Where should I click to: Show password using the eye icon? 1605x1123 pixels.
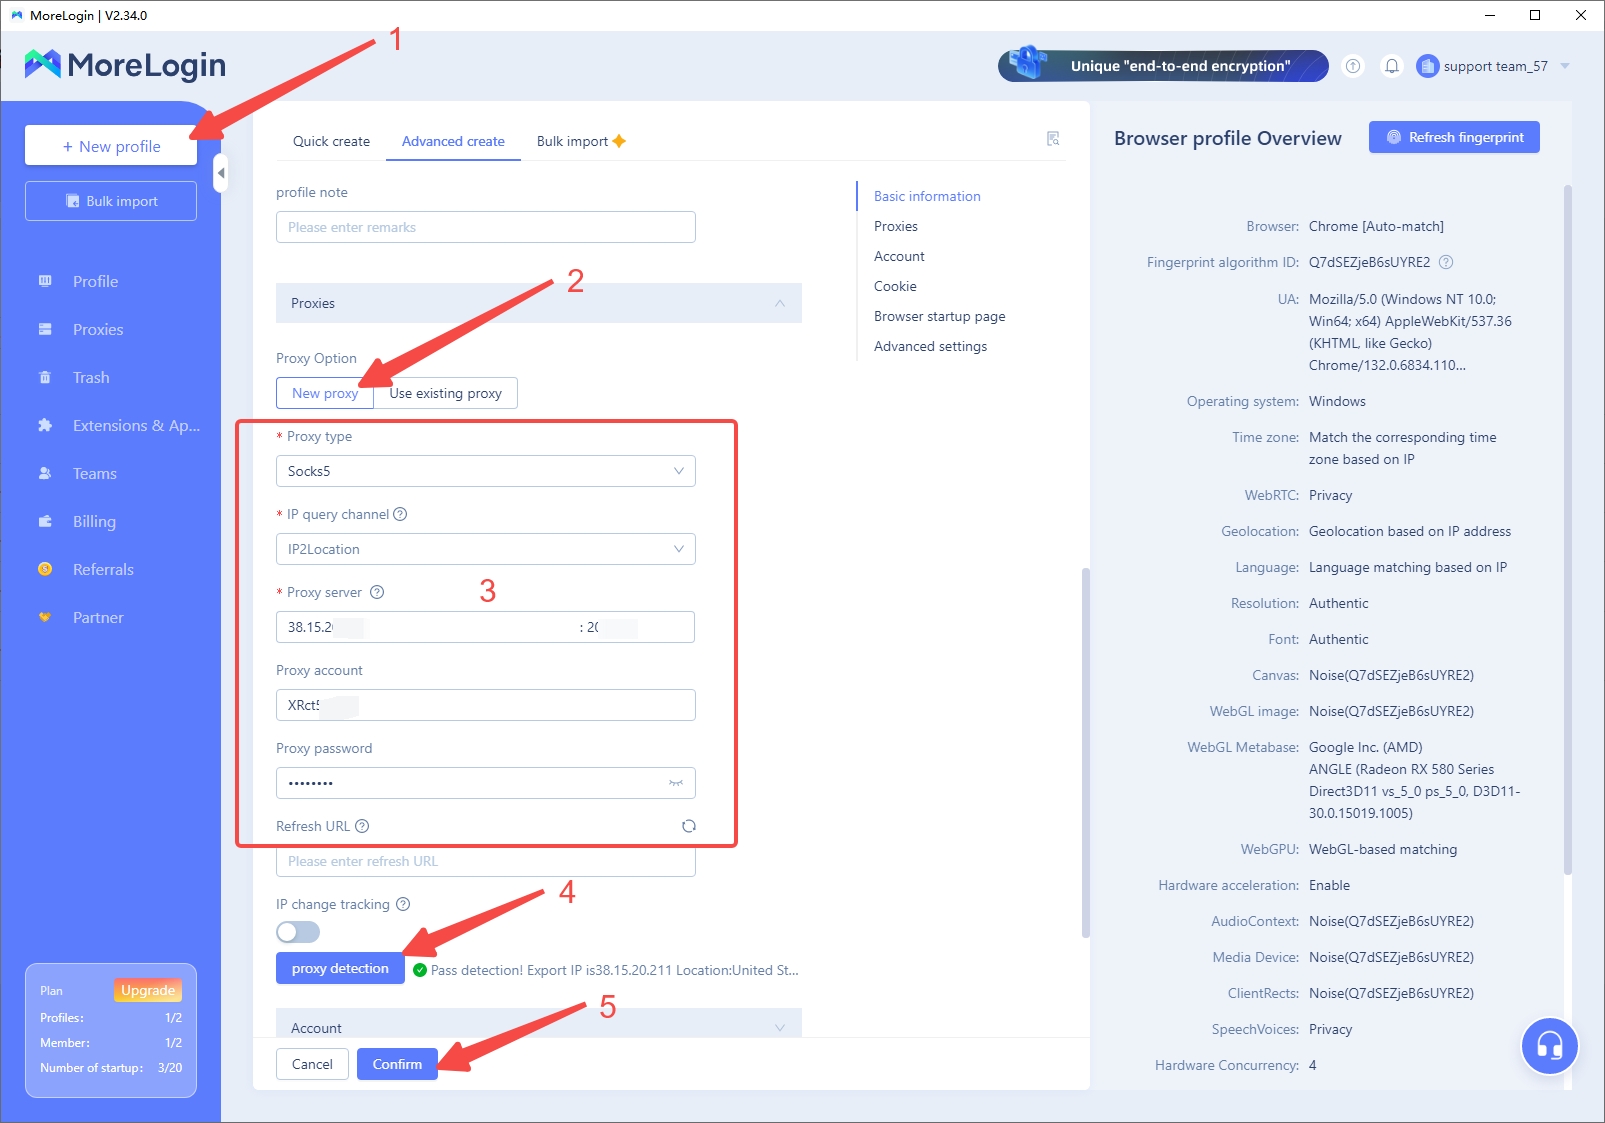click(676, 783)
